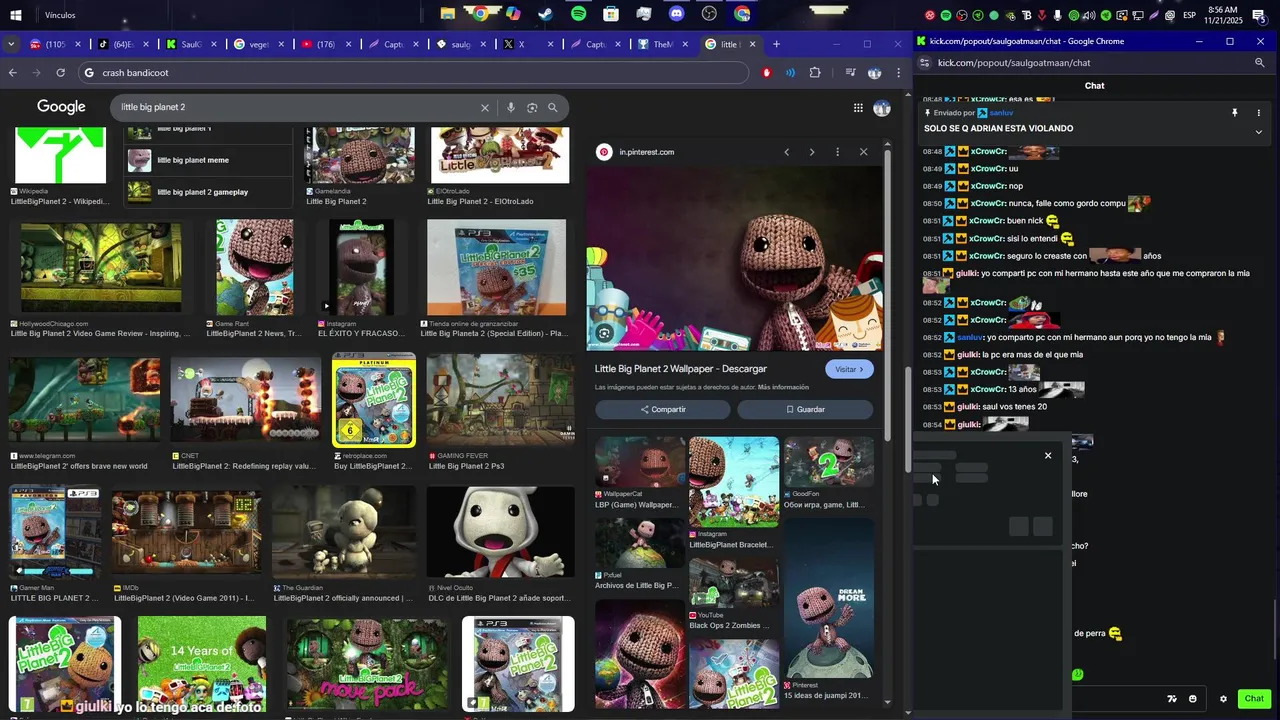The height and width of the screenshot is (720, 1280).
Task: Click the Visitar button
Action: tap(850, 369)
